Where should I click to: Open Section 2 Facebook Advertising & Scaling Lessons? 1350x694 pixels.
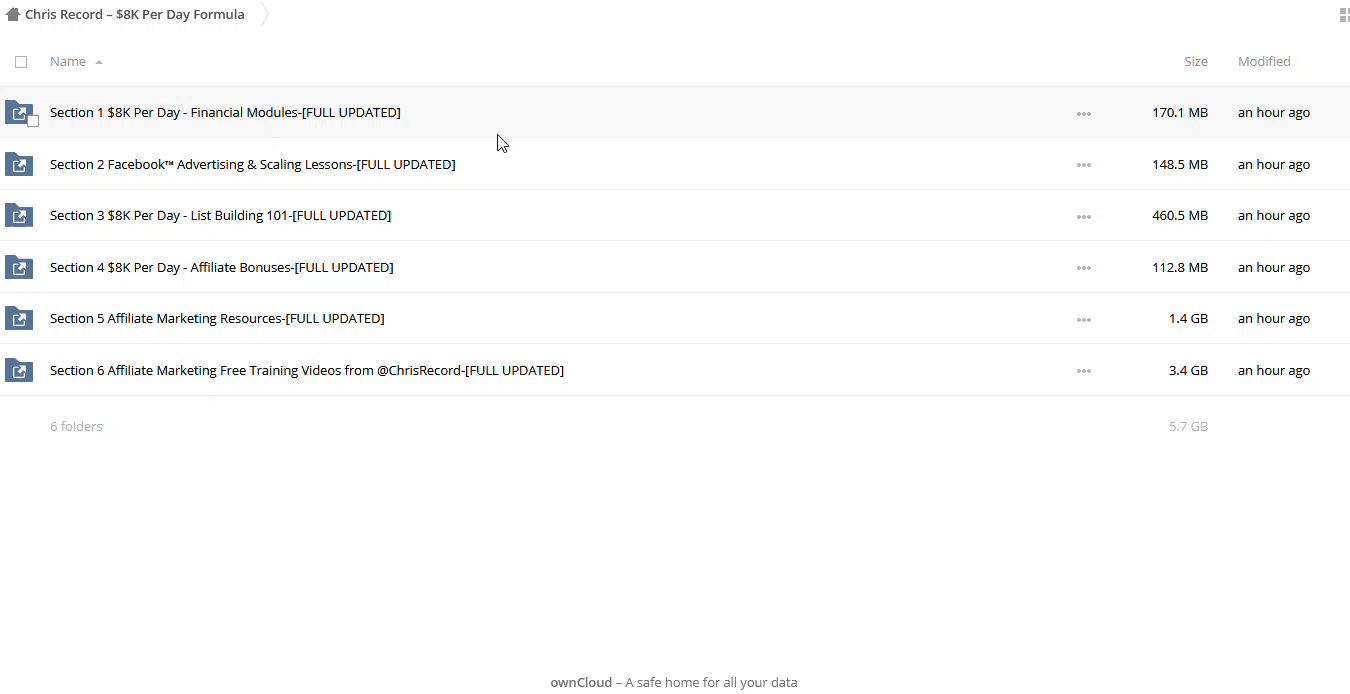tap(252, 164)
